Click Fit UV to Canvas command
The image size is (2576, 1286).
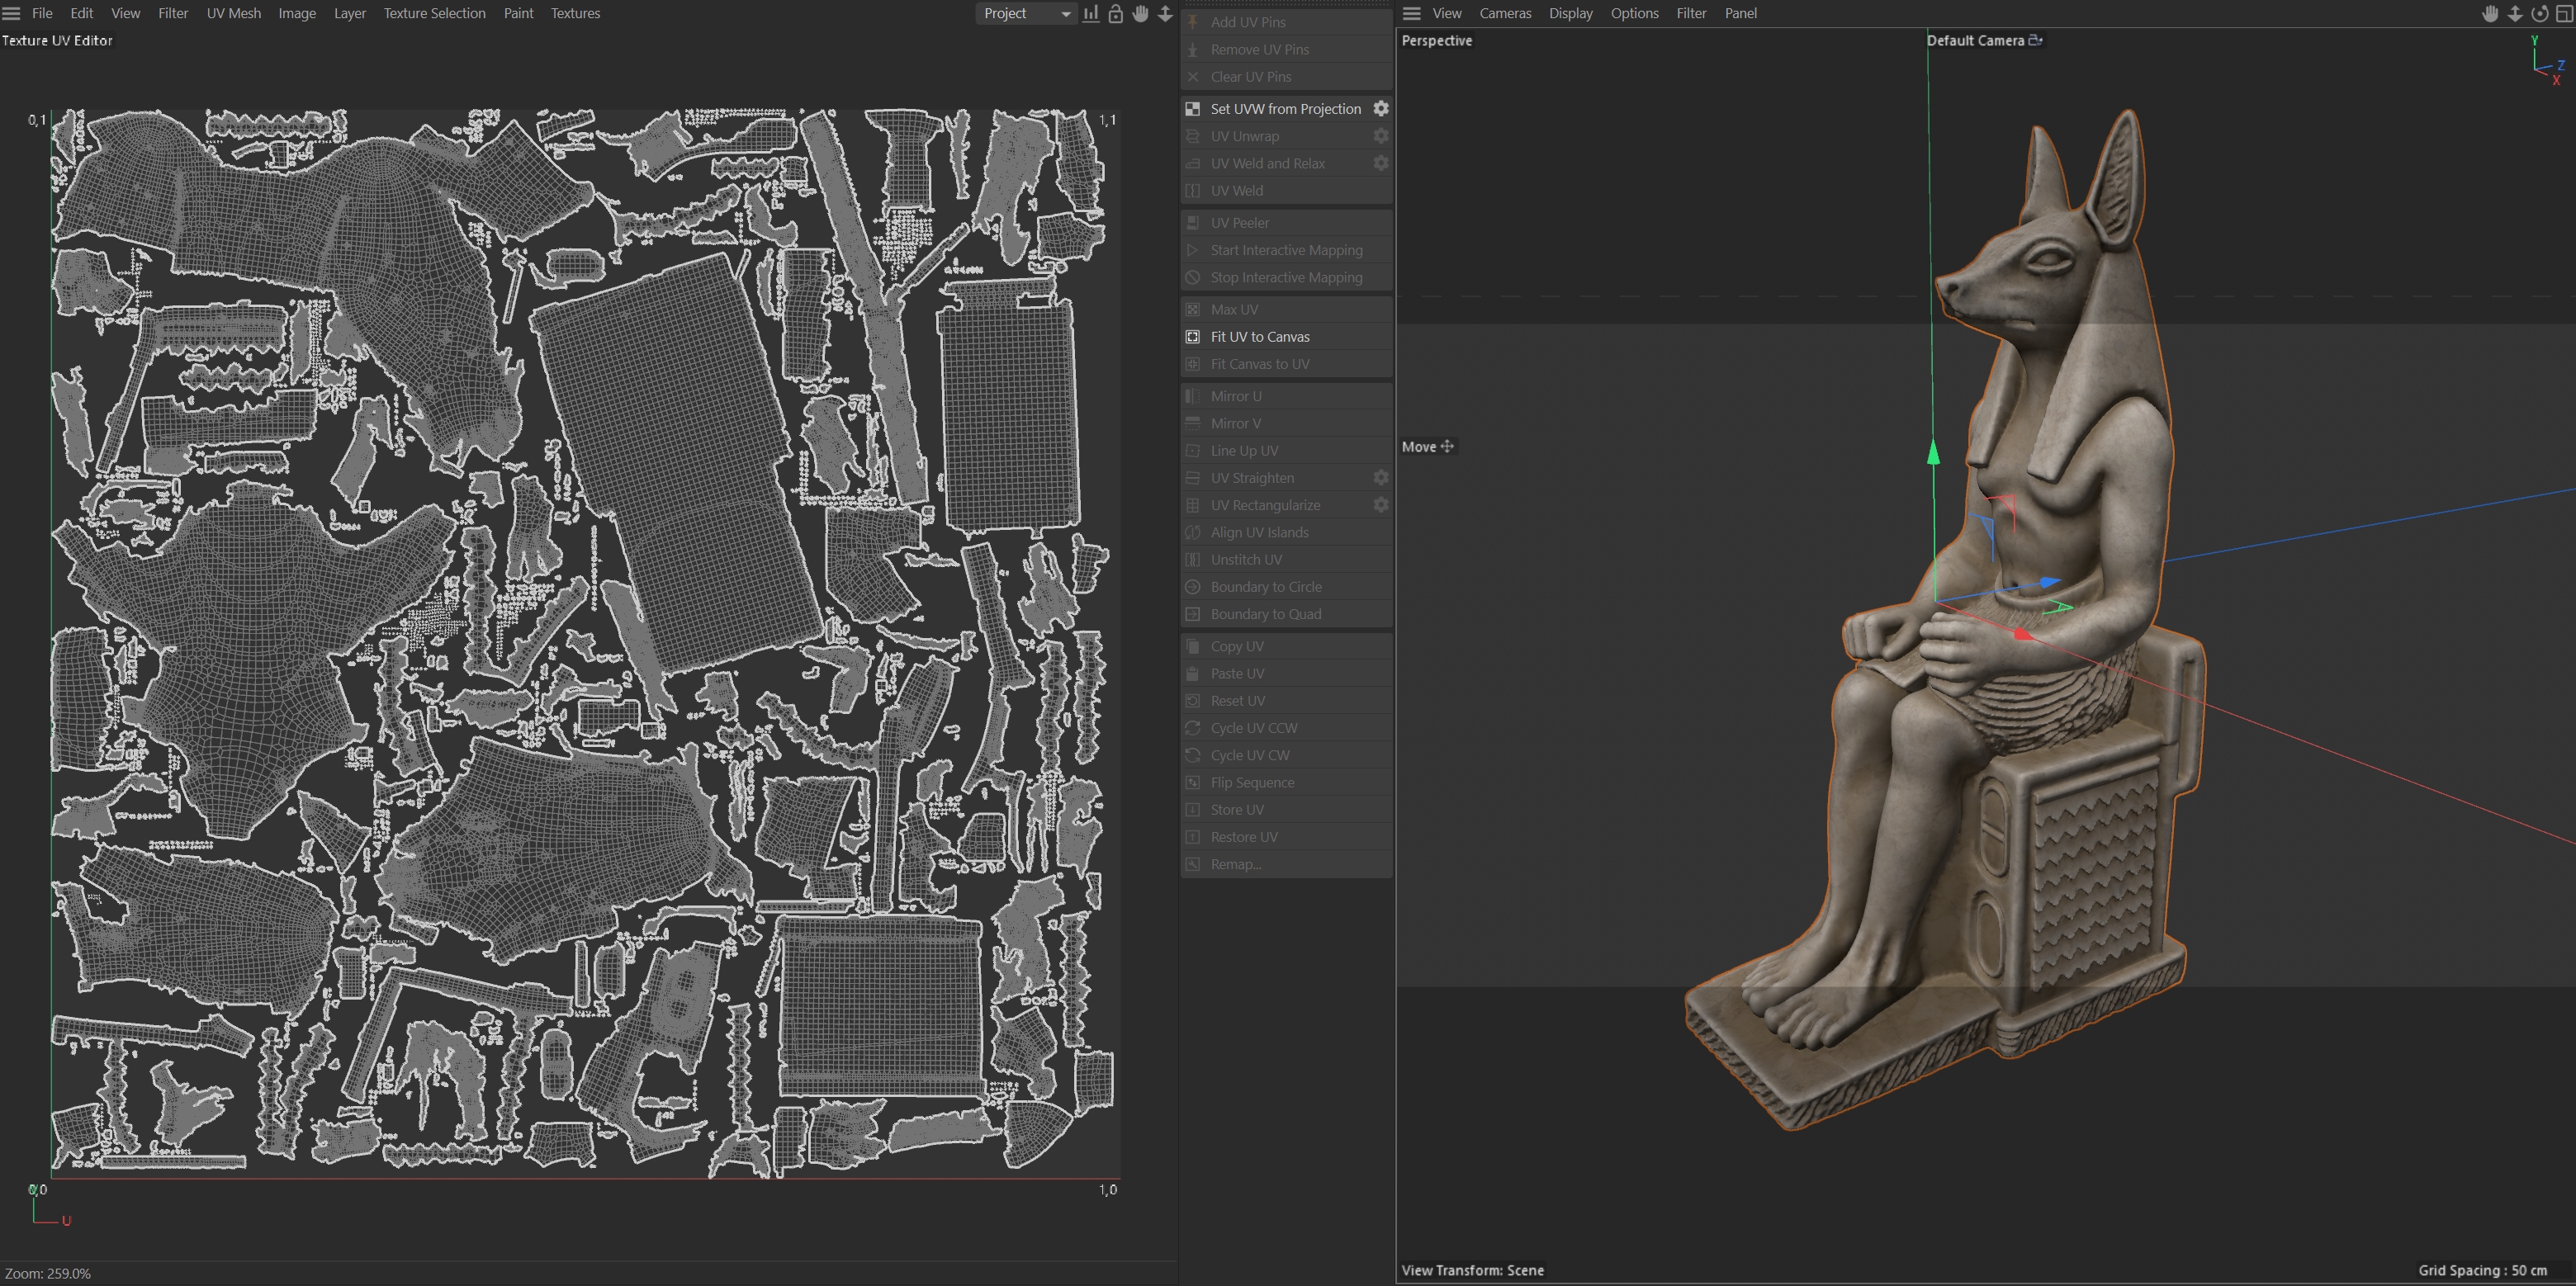pyautogui.click(x=1259, y=337)
